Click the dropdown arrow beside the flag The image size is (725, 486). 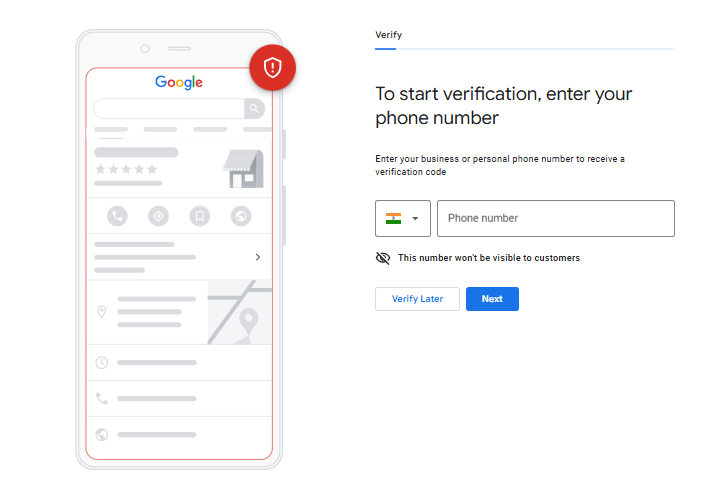coord(415,218)
